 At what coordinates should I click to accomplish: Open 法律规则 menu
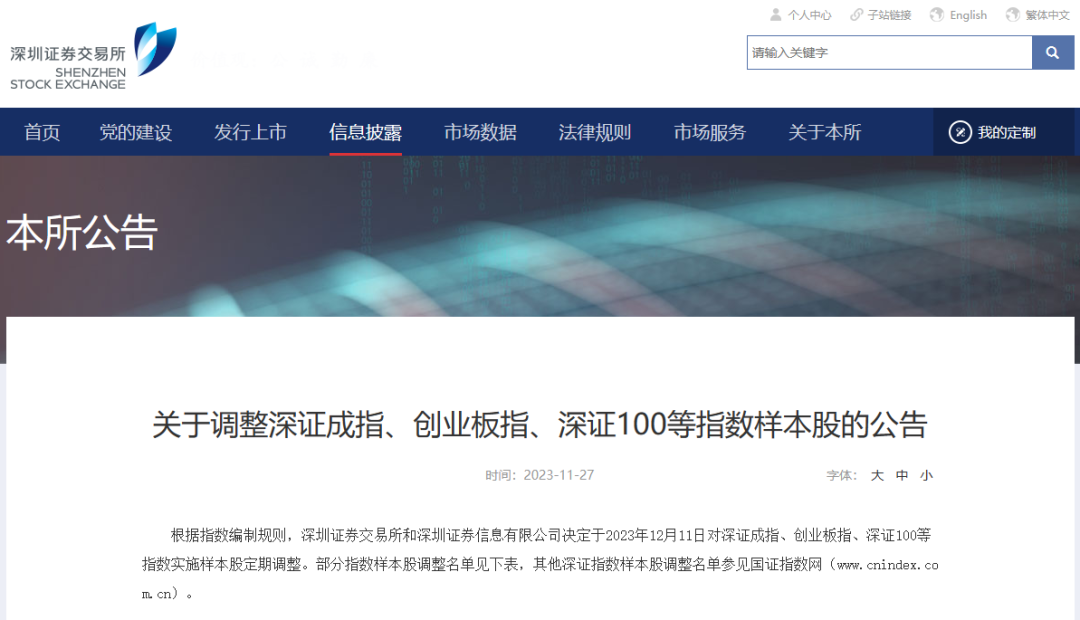tap(594, 132)
